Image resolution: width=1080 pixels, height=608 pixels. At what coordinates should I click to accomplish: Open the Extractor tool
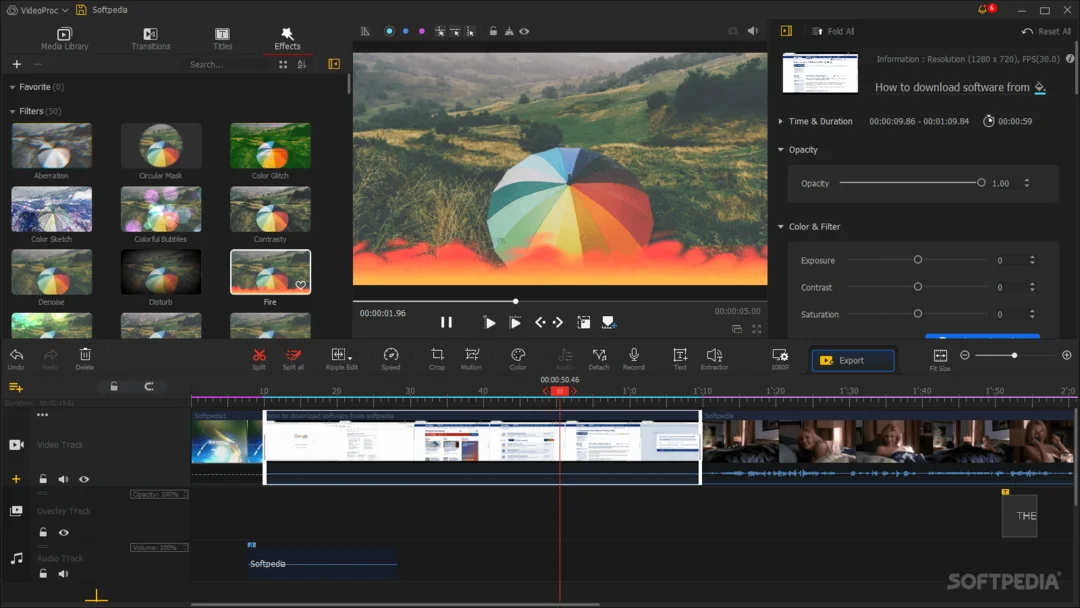tap(714, 359)
